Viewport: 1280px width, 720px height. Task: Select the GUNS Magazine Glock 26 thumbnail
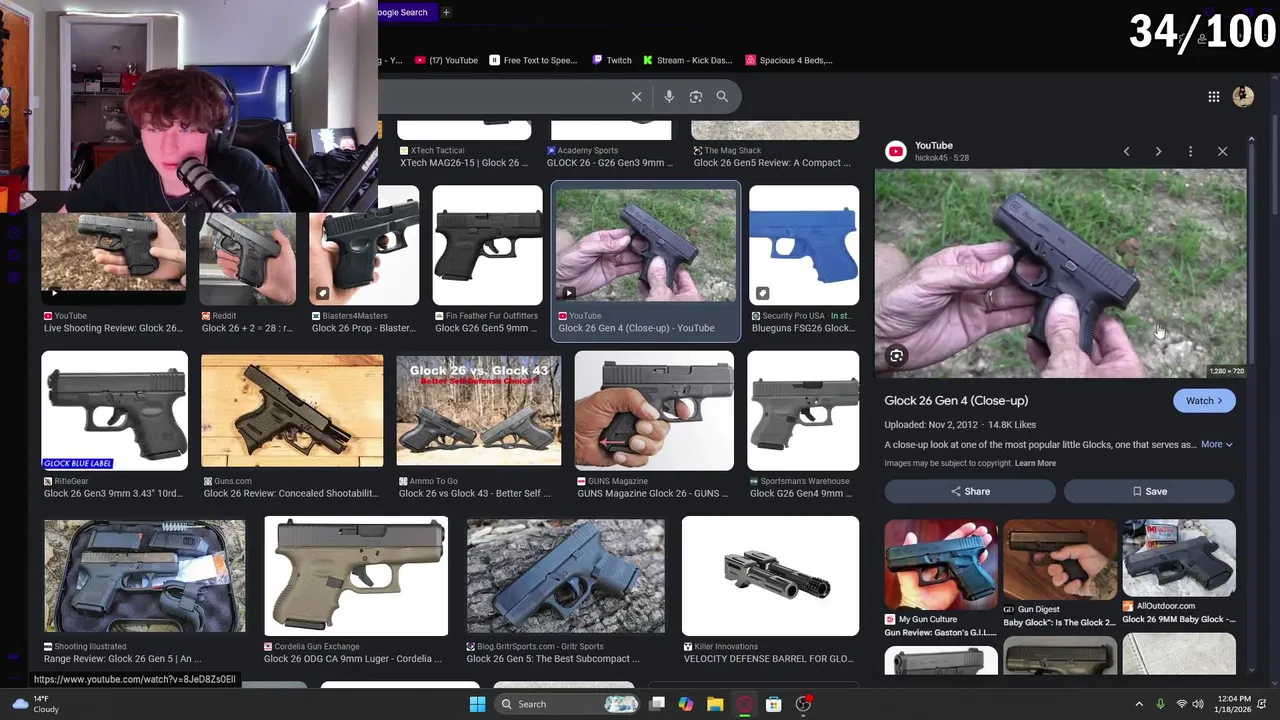tap(654, 411)
